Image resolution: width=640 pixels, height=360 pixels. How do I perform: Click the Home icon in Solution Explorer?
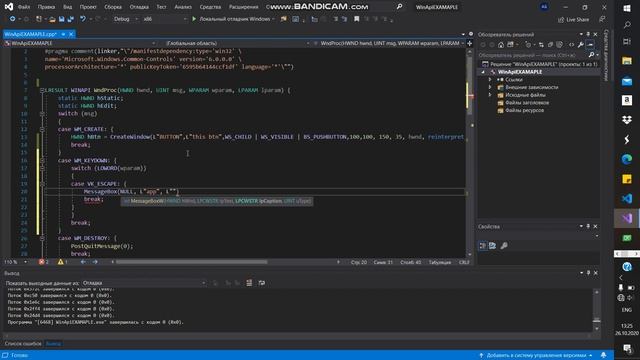coord(501,44)
